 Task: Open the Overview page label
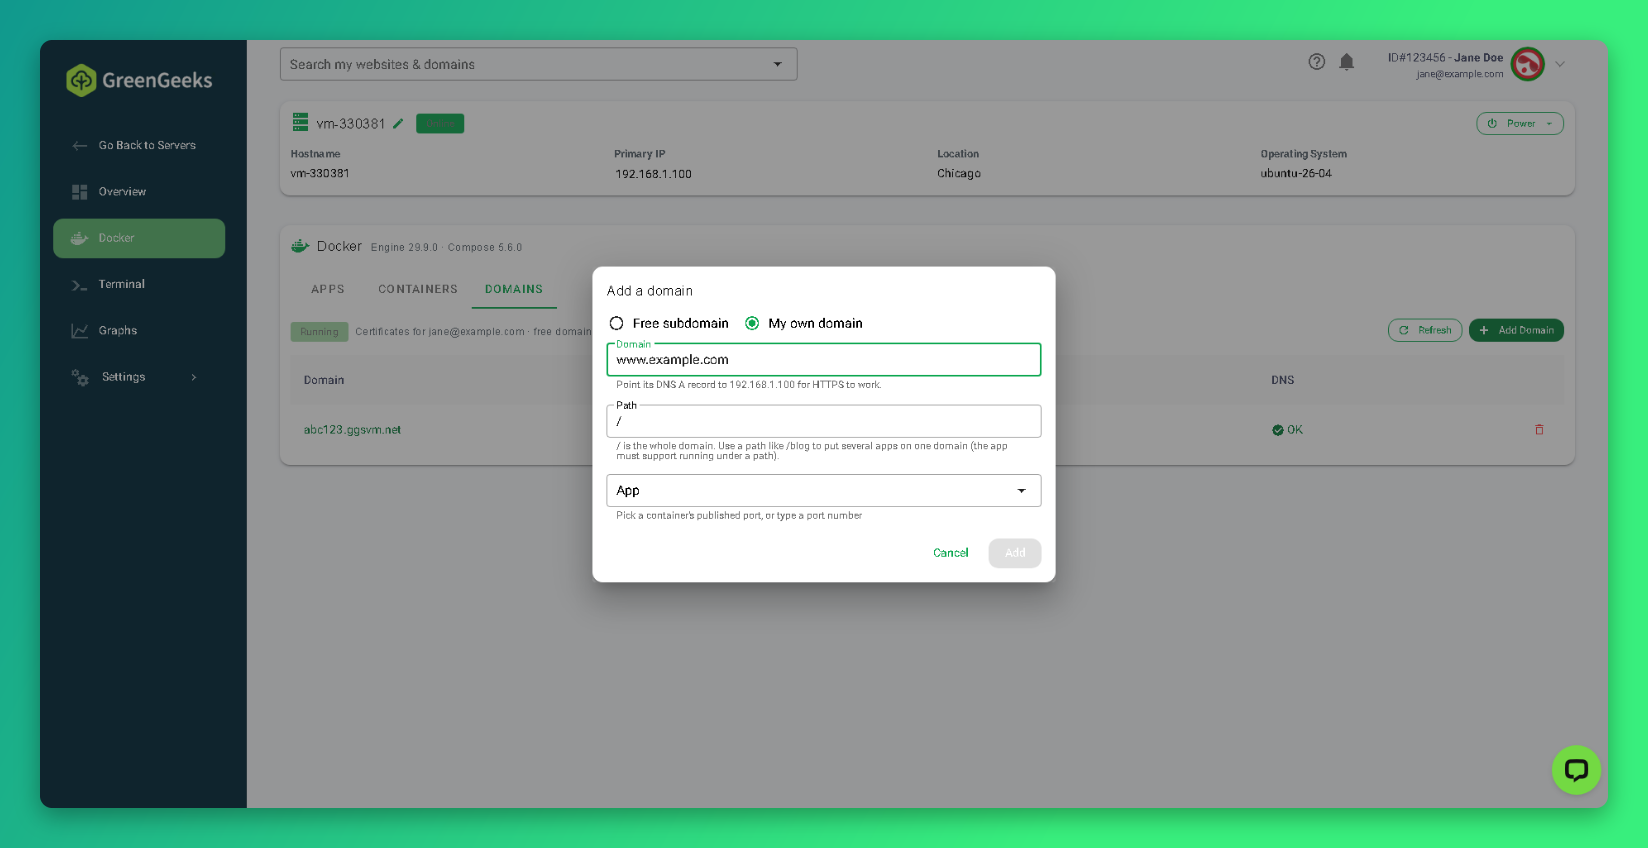(122, 192)
